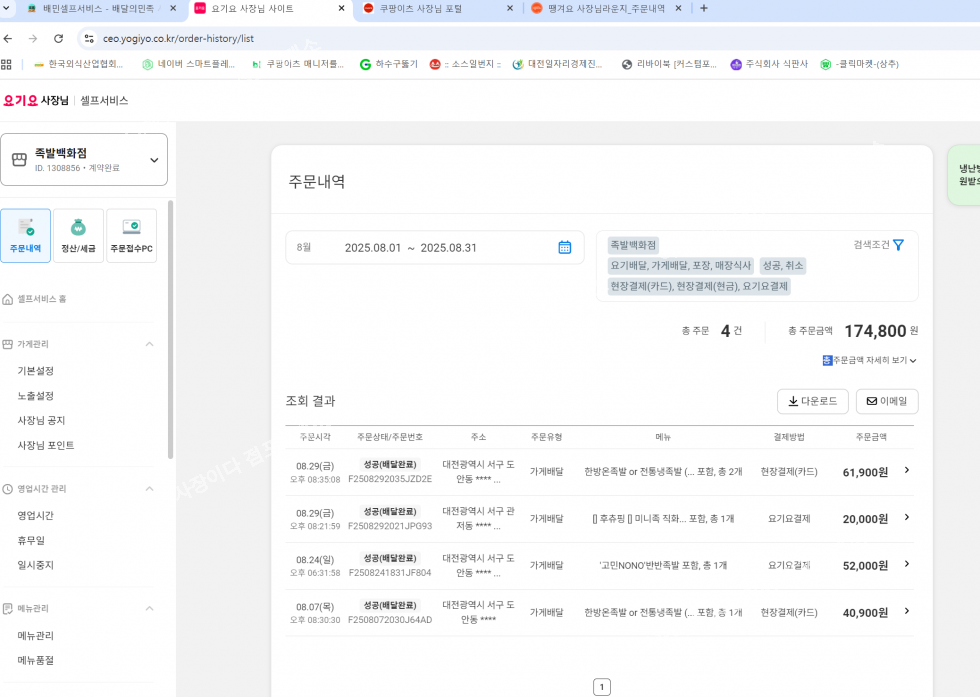Collapse the 영업시간 관리 sidebar section
980x697 pixels.
click(150, 489)
